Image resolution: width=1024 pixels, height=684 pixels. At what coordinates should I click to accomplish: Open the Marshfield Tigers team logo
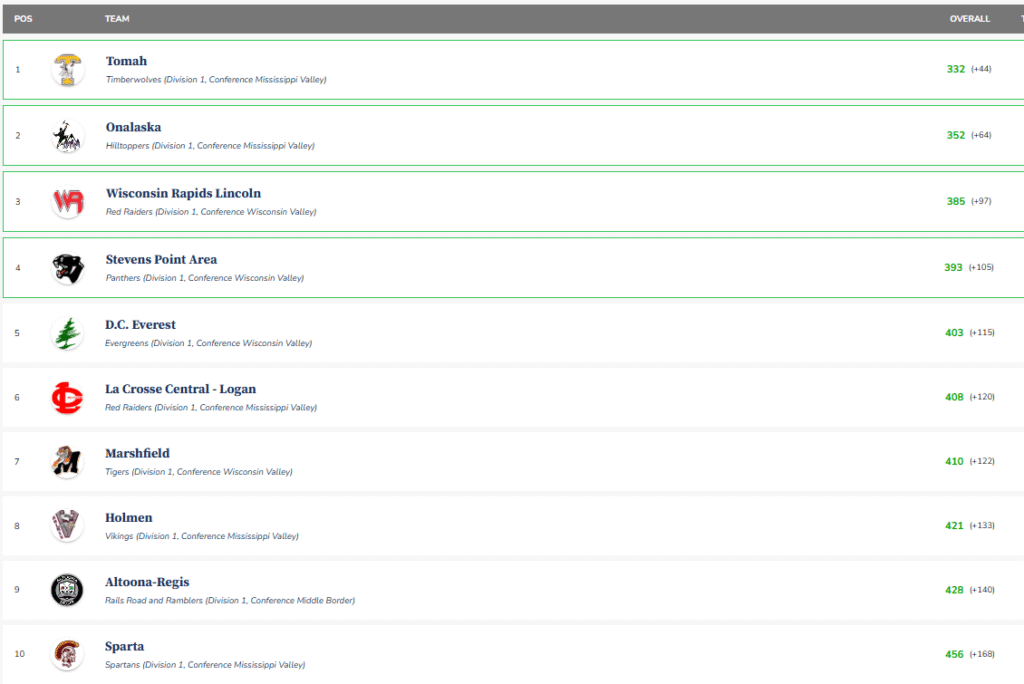(67, 462)
